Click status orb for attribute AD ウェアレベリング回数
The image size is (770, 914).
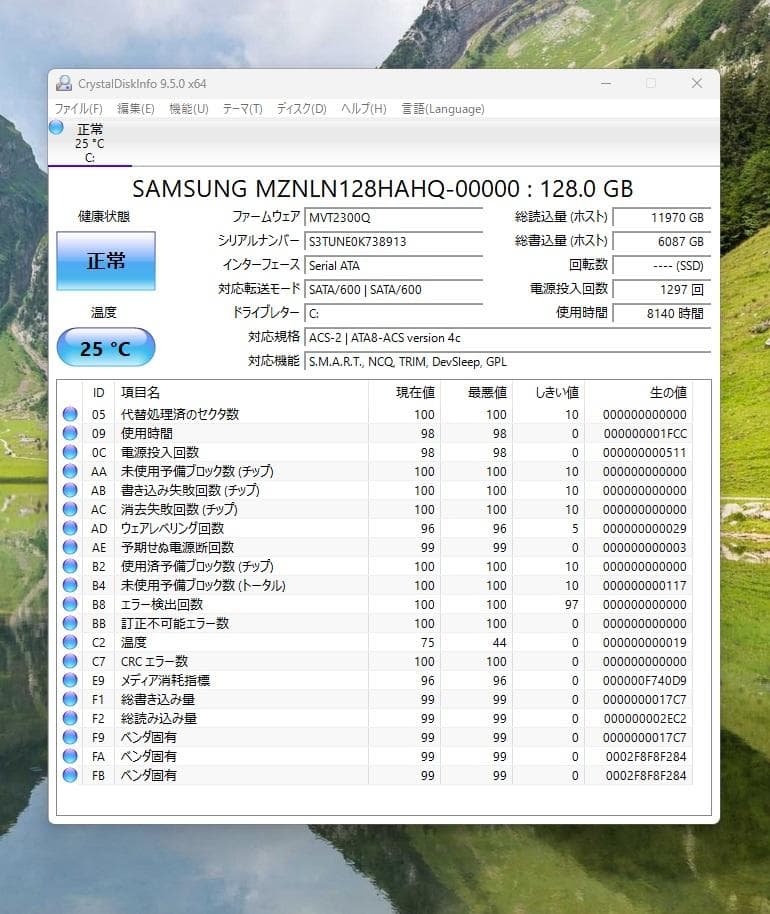(x=70, y=528)
